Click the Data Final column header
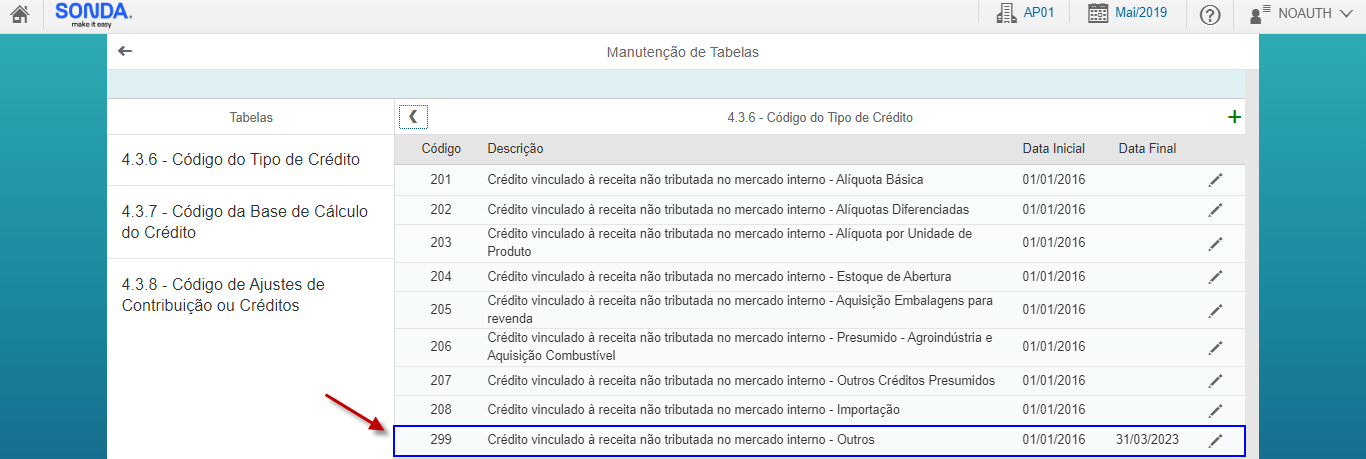The height and width of the screenshot is (459, 1366). 1147,149
